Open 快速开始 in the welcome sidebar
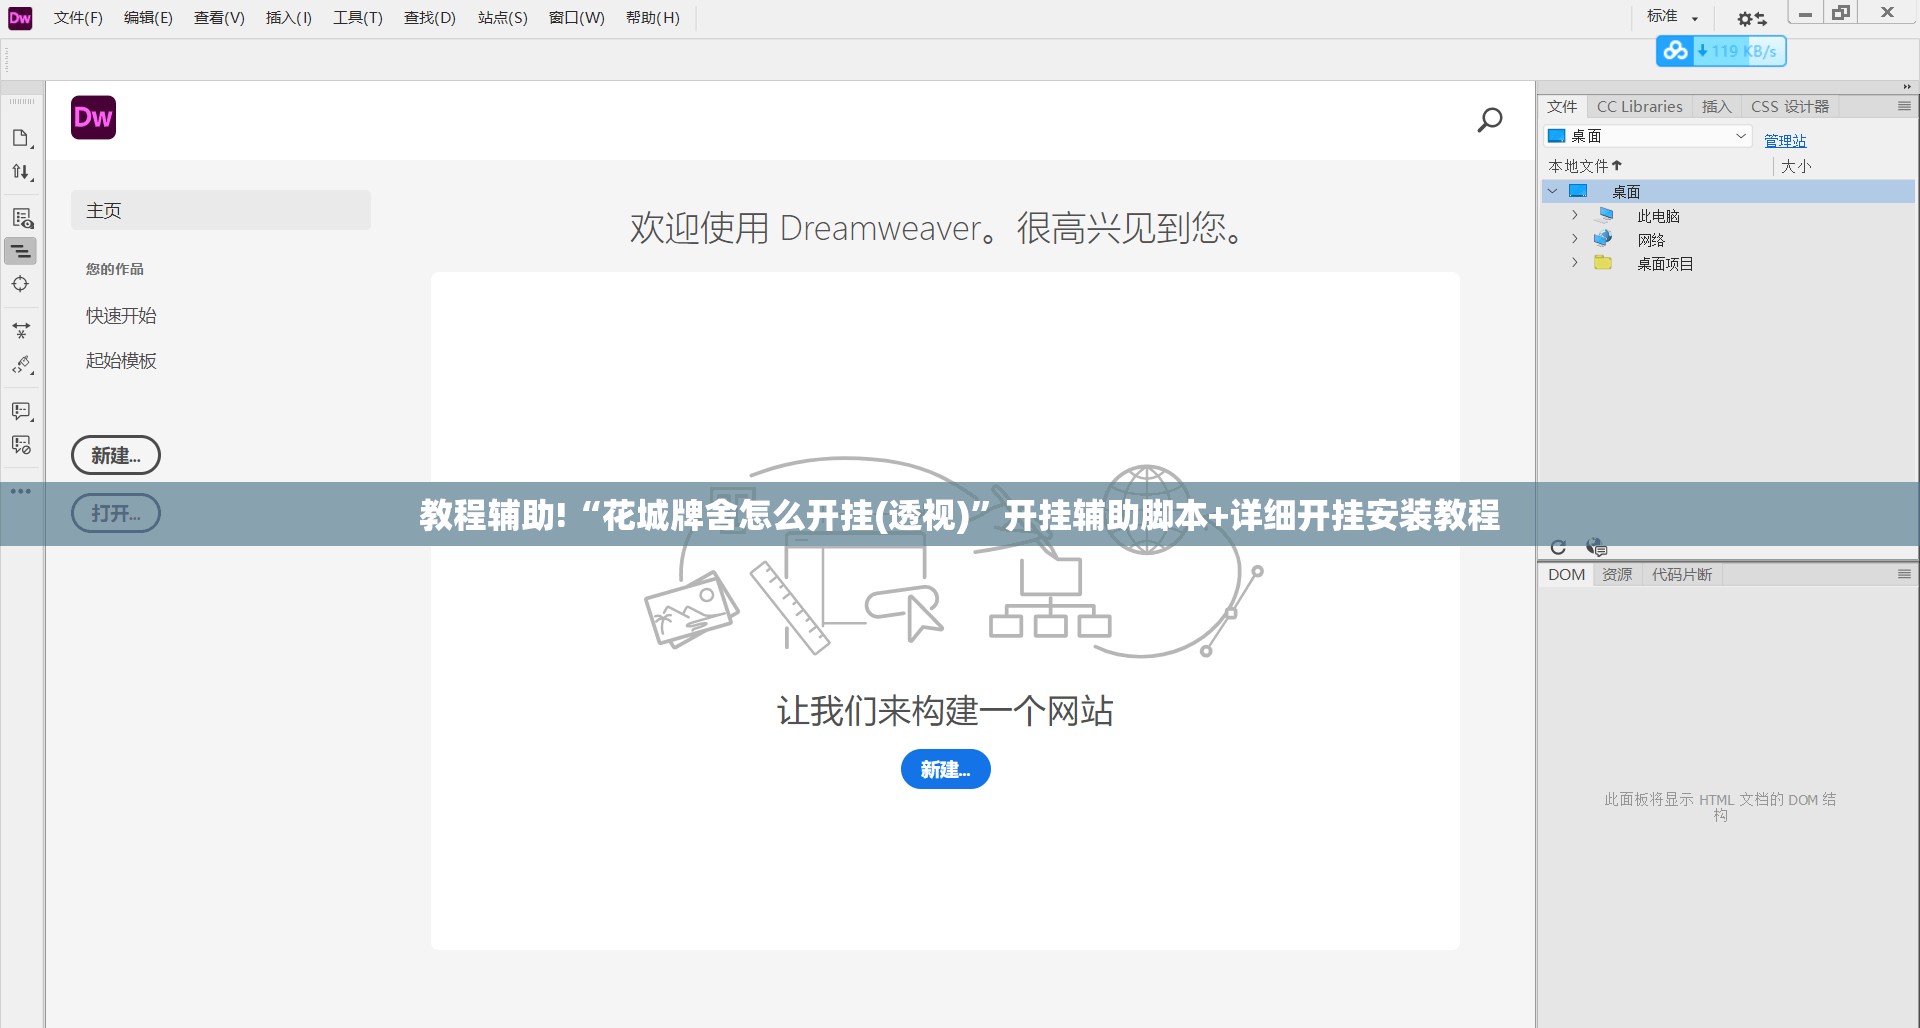 (x=121, y=315)
